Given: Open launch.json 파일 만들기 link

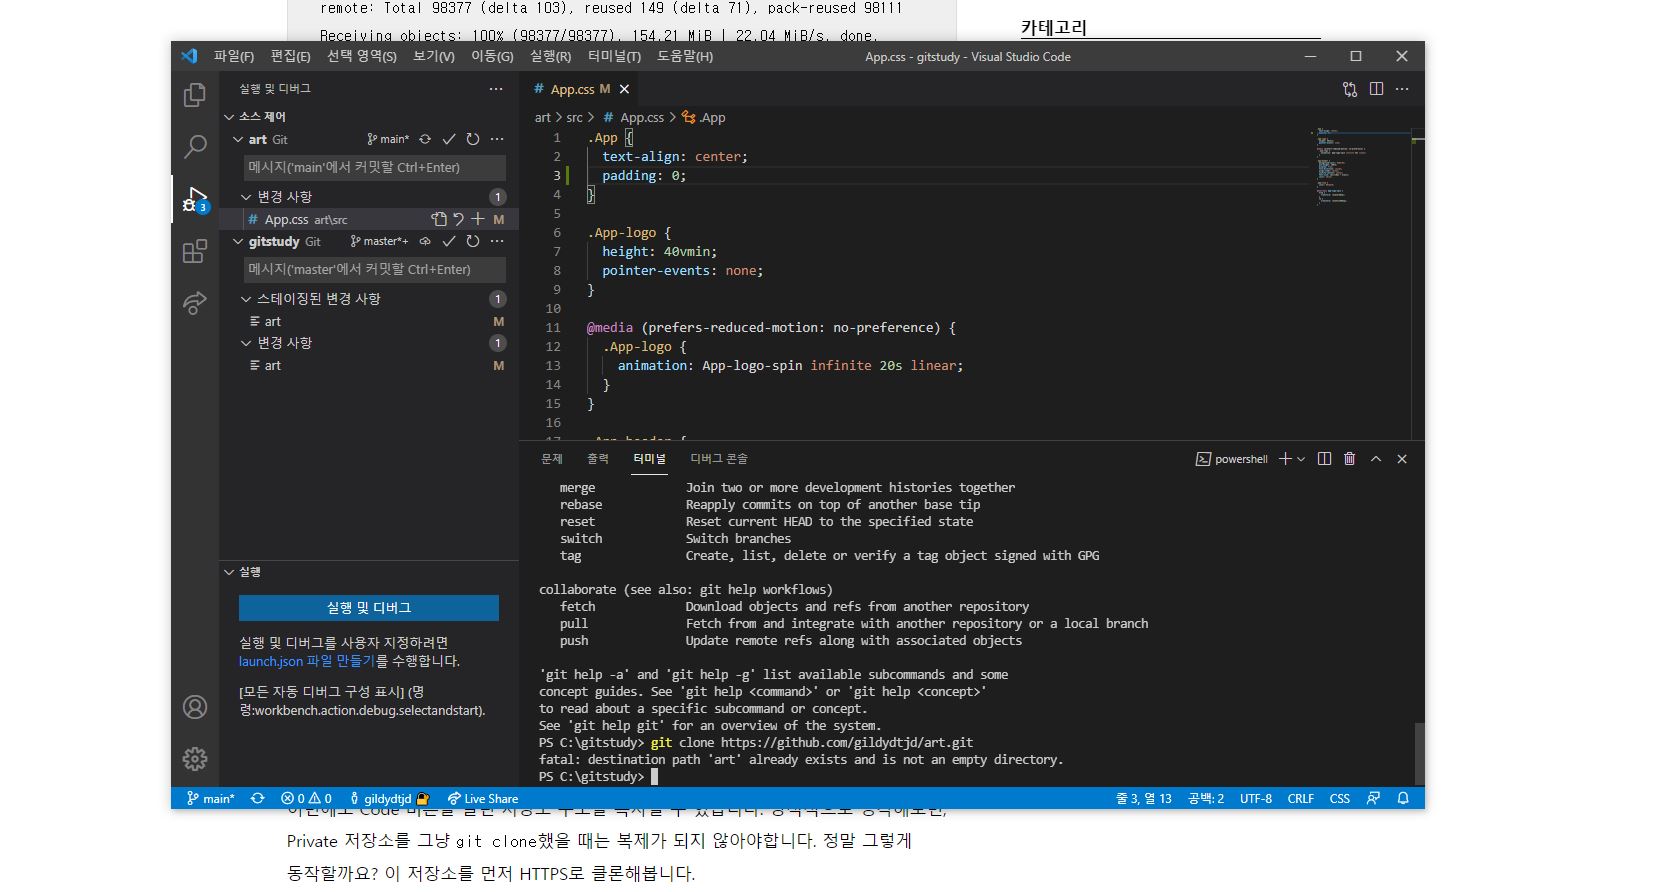Looking at the screenshot, I should [x=306, y=661].
